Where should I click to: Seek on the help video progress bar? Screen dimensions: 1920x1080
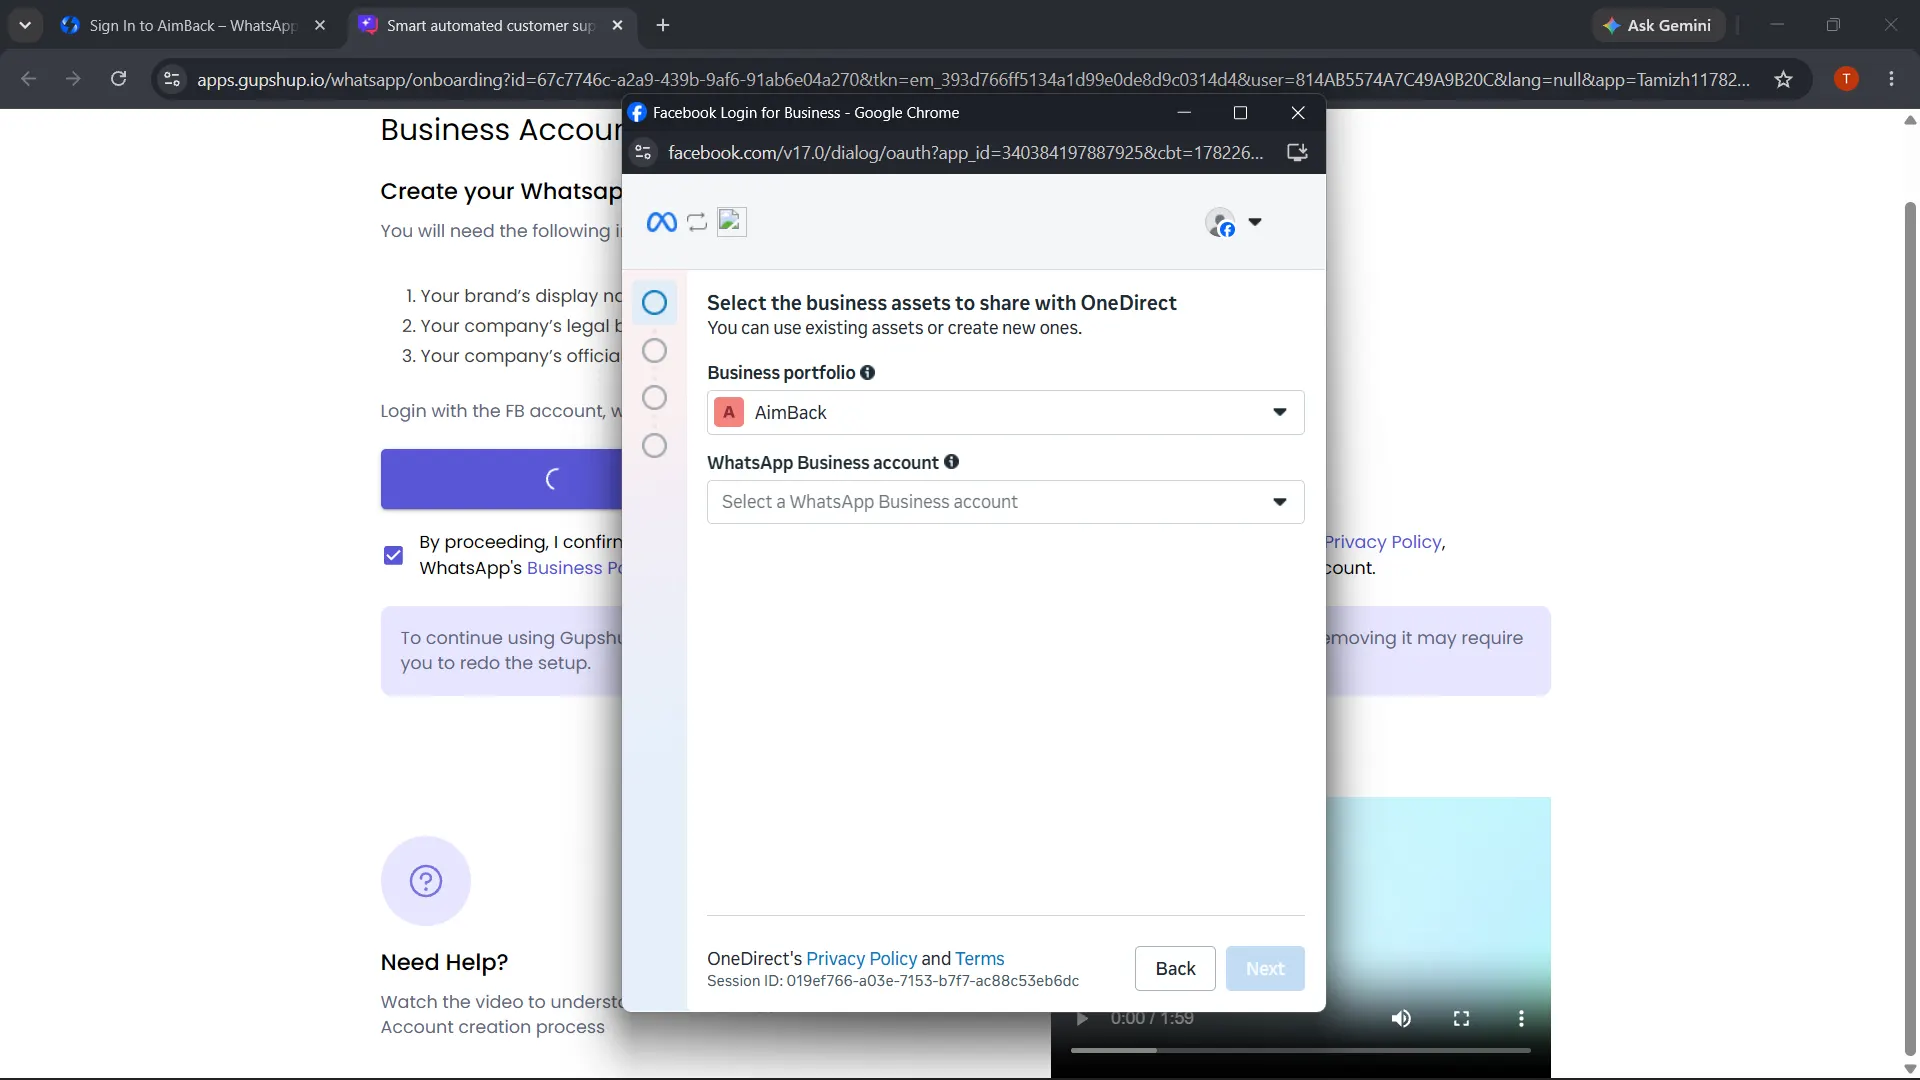(1300, 1050)
